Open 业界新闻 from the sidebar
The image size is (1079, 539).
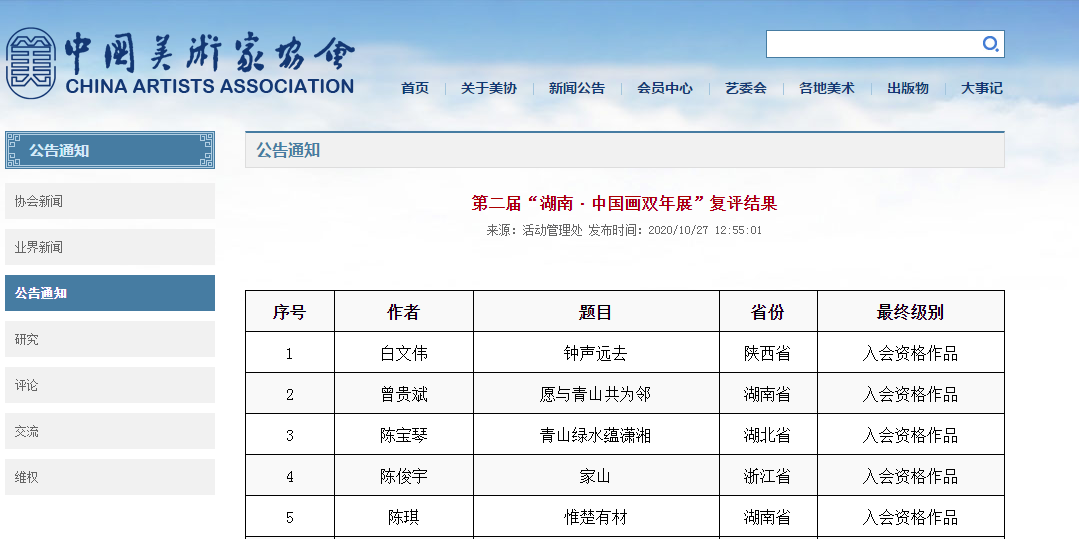point(110,247)
